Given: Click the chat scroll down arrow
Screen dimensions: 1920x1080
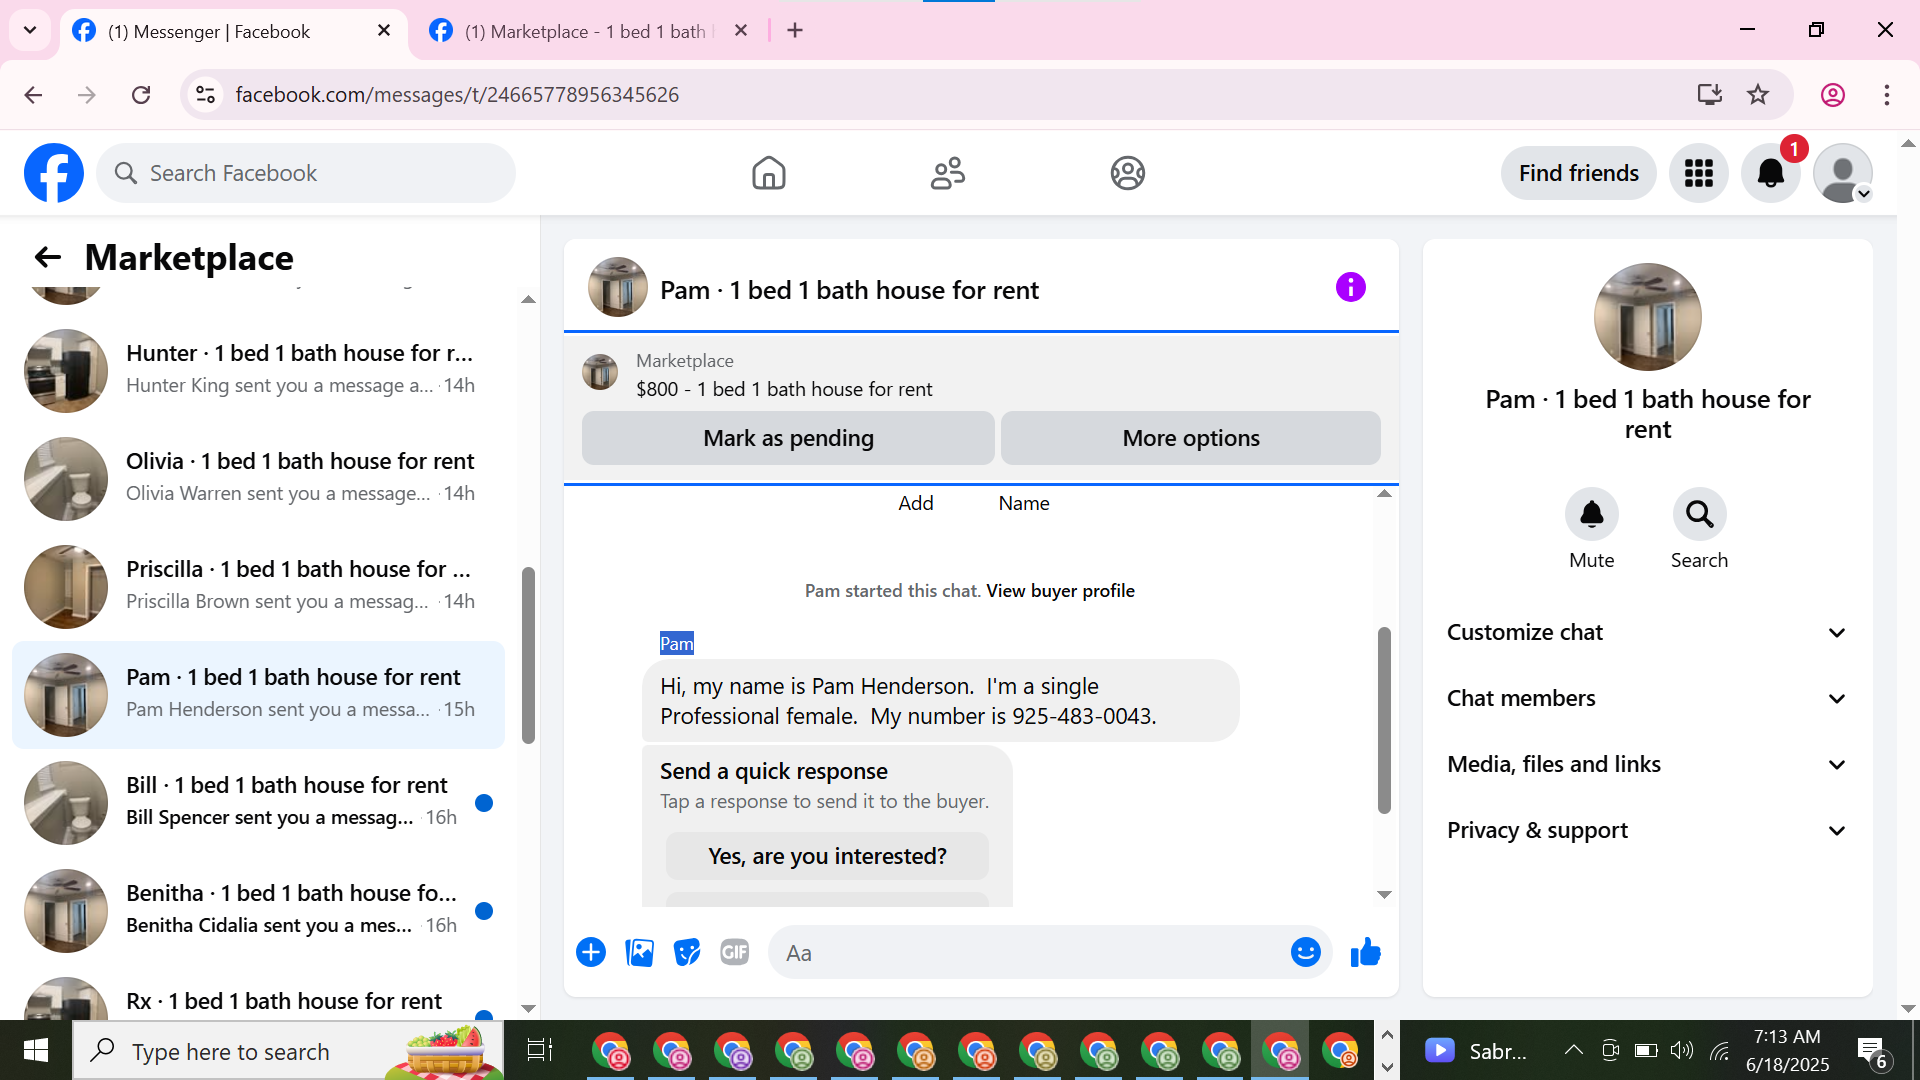Looking at the screenshot, I should (1384, 895).
